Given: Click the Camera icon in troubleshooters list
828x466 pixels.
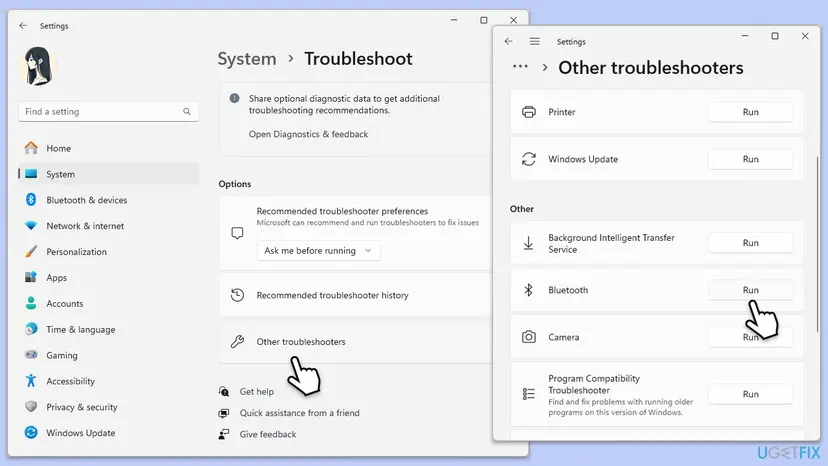Looking at the screenshot, I should pyautogui.click(x=529, y=337).
